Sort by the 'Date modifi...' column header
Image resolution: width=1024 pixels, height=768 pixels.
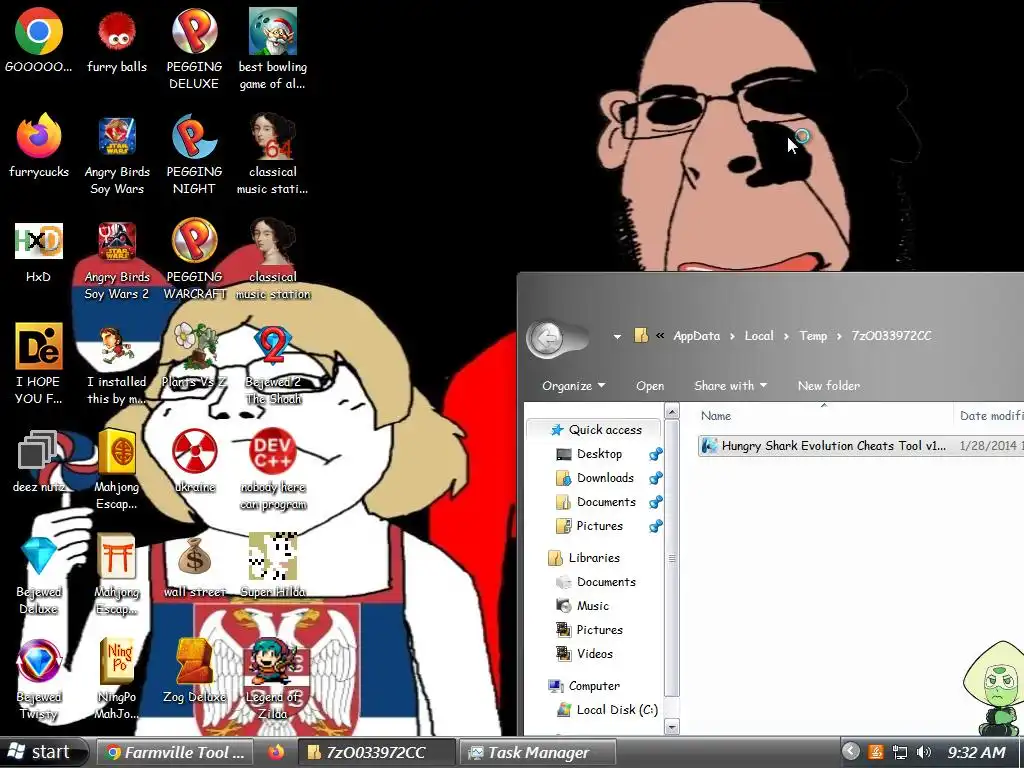[989, 416]
